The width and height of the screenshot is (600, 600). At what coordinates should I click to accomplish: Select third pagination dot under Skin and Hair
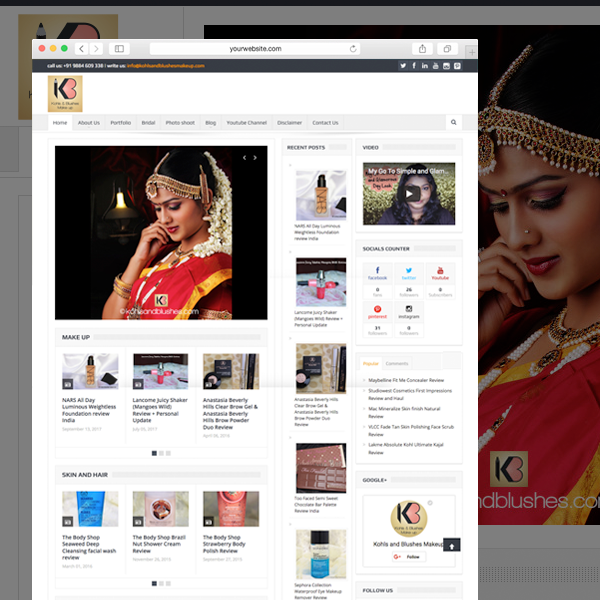[x=168, y=584]
